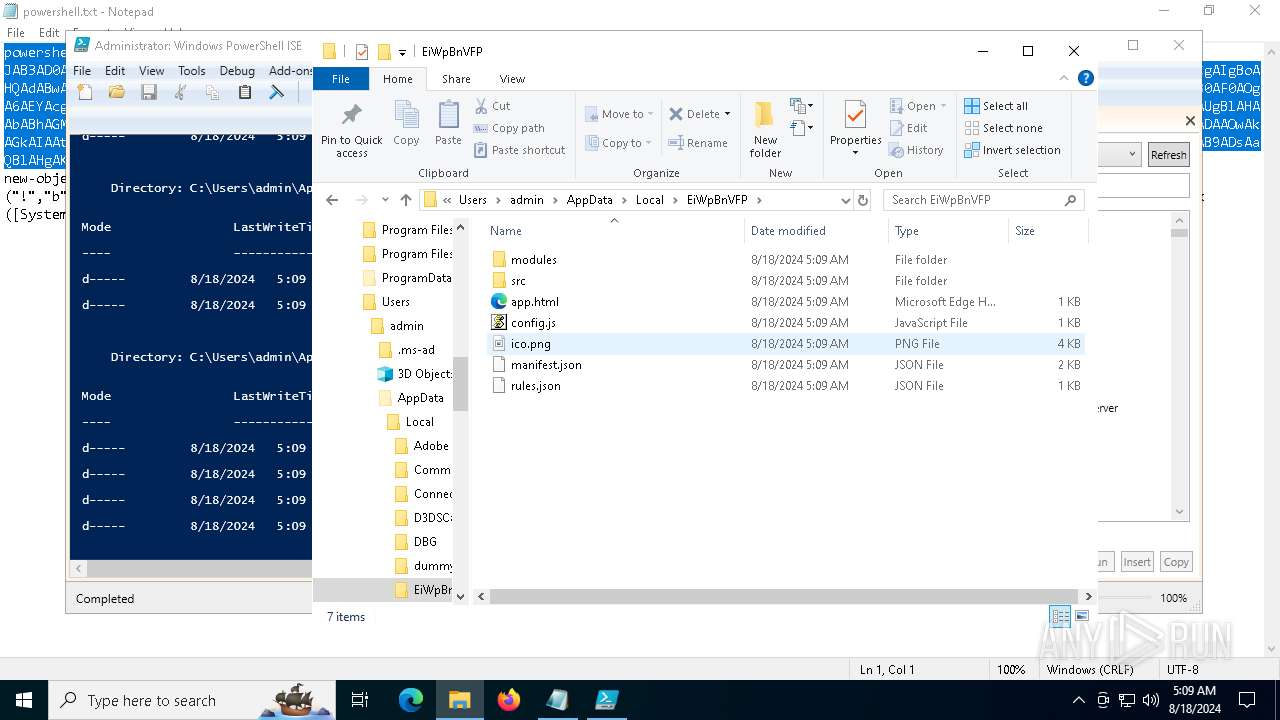
Task: Go up one folder level arrow
Action: click(x=405, y=200)
